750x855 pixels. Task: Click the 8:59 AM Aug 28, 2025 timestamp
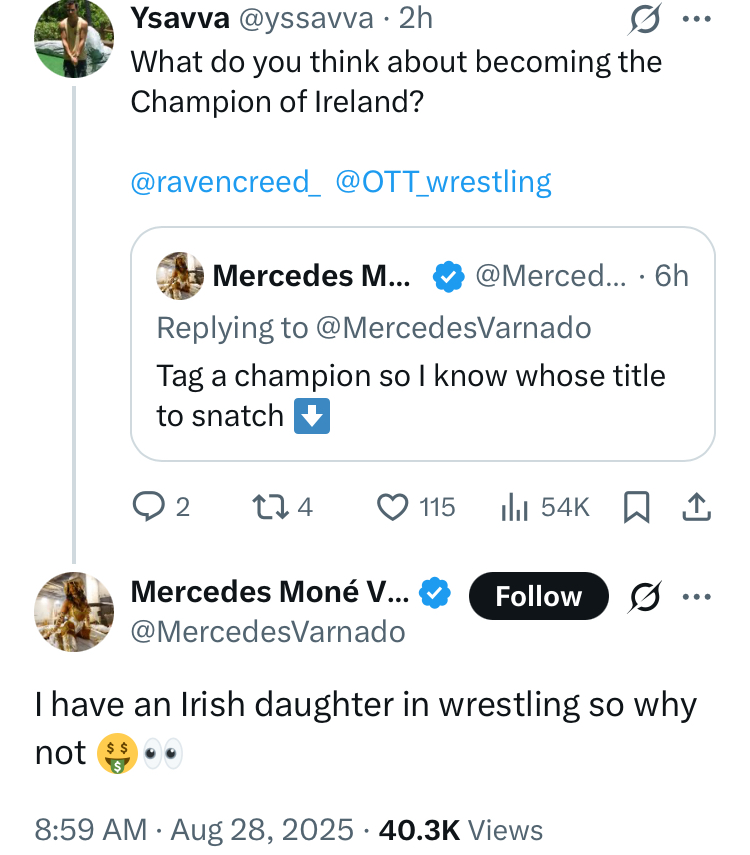(194, 829)
